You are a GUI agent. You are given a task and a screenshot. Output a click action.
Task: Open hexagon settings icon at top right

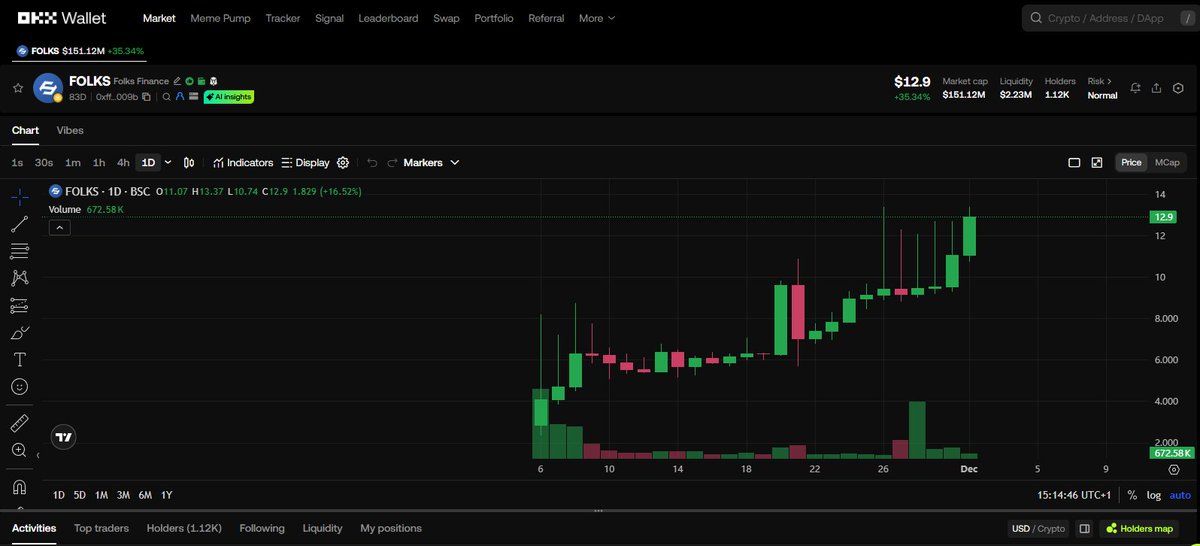coord(1178,88)
